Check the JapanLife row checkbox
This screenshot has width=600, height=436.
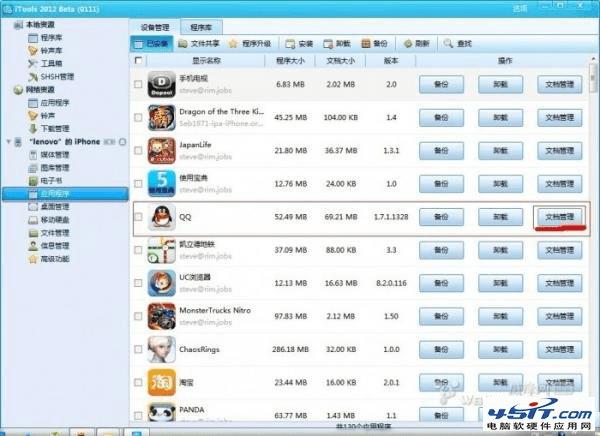pyautogui.click(x=138, y=150)
